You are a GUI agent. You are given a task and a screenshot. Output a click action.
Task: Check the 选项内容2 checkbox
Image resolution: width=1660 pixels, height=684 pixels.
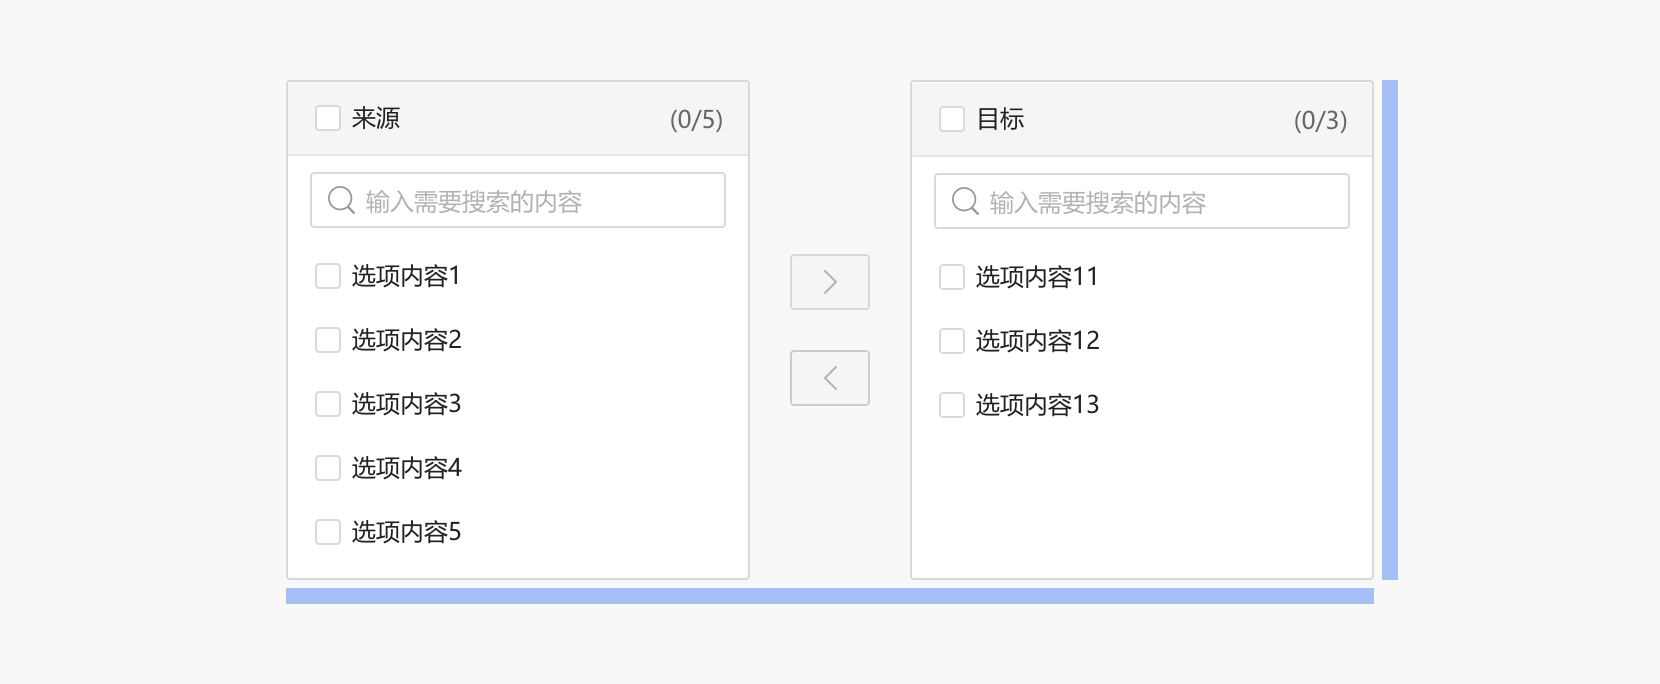328,340
